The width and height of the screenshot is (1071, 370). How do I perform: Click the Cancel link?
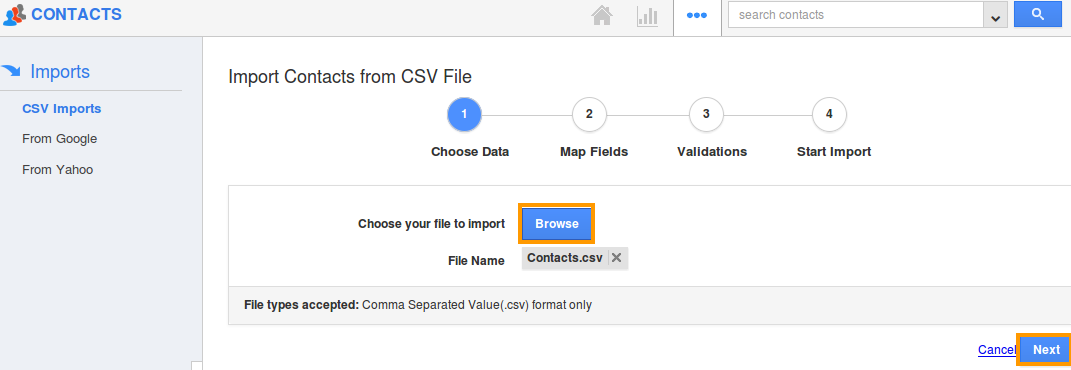(997, 350)
